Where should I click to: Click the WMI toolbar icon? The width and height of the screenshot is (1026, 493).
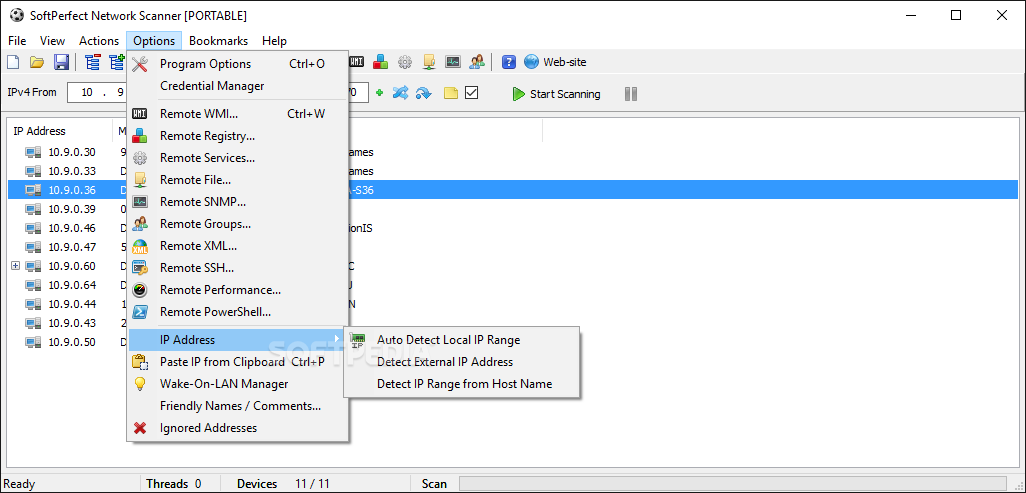point(357,62)
